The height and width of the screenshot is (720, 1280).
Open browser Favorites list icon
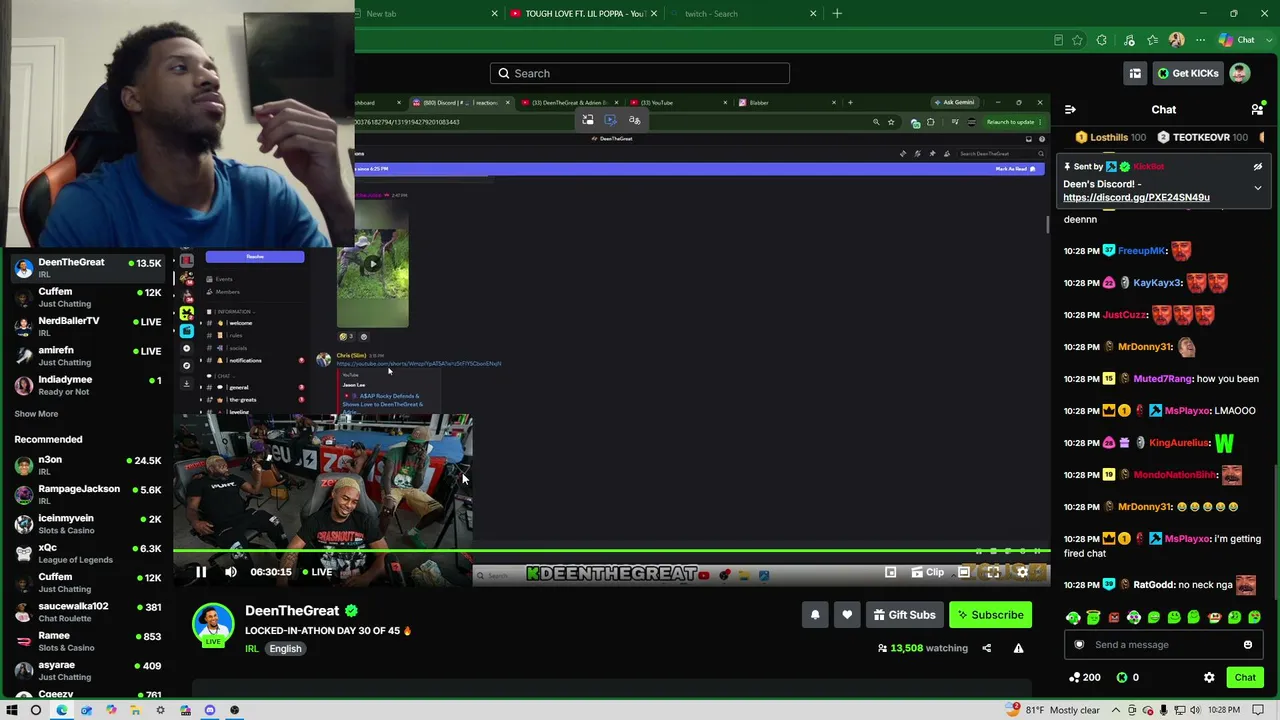pos(1153,40)
